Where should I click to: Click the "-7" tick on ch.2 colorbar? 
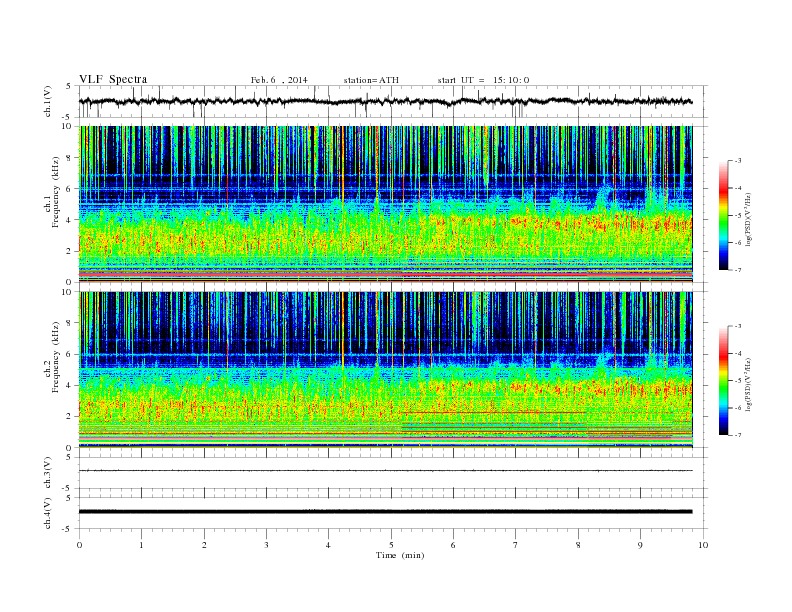(738, 435)
